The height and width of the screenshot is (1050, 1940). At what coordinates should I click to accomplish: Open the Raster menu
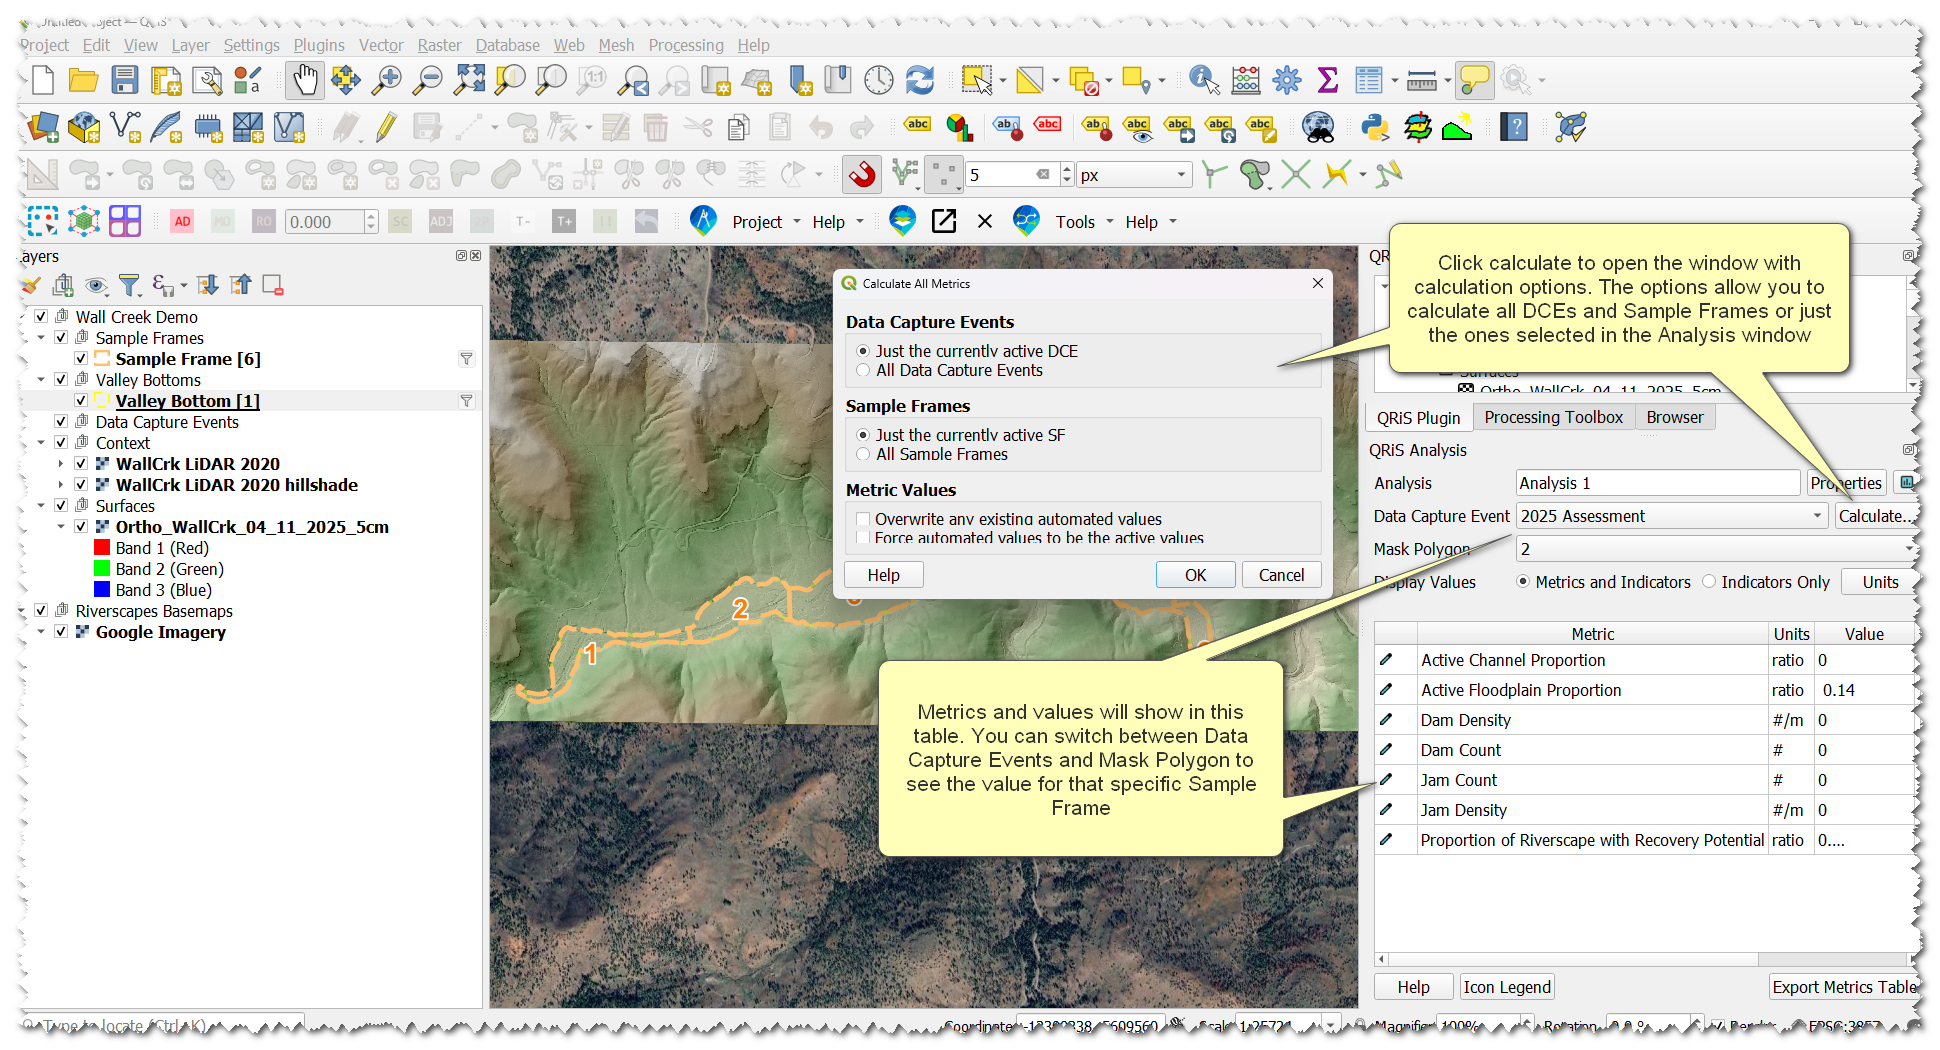440,45
